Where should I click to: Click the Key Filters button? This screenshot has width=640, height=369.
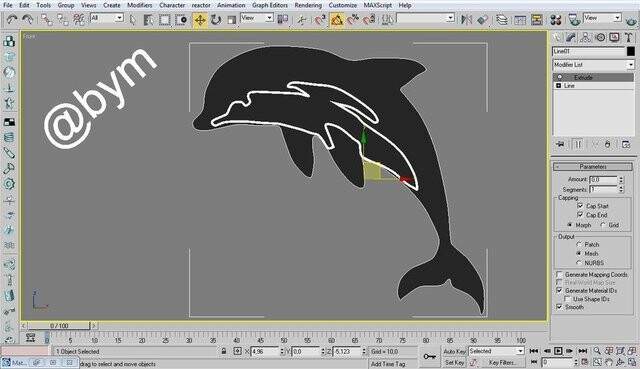pos(502,362)
